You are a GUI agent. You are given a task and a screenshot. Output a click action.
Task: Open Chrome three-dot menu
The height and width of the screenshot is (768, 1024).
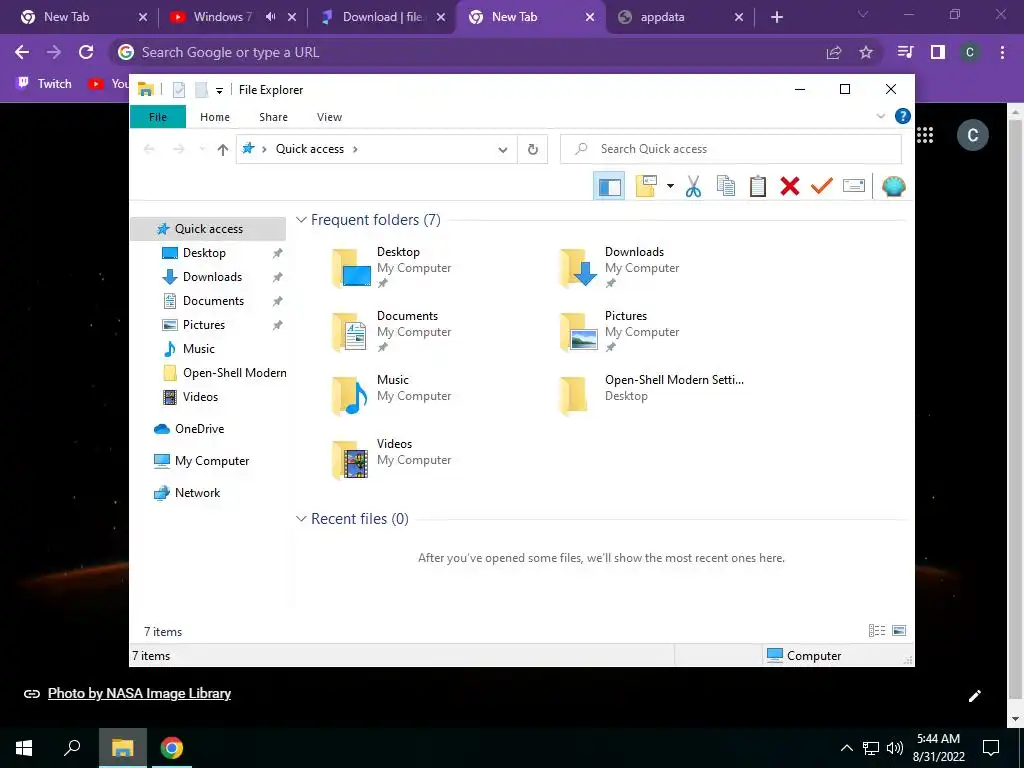click(x=1002, y=52)
